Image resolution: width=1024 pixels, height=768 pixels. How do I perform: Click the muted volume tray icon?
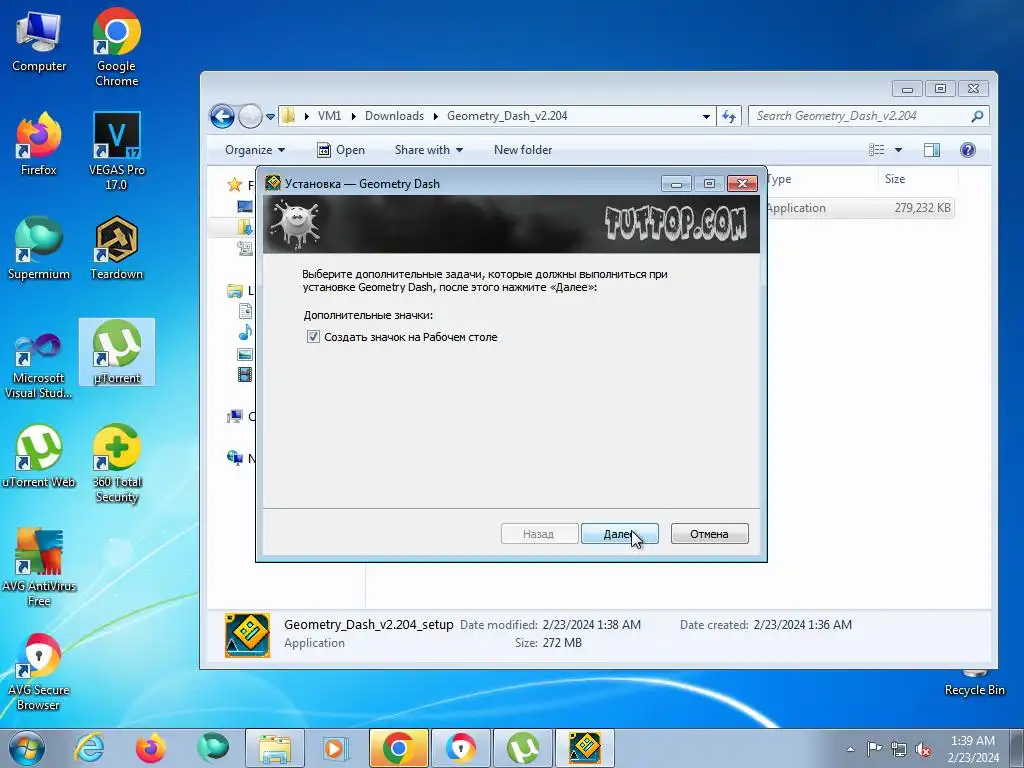tap(923, 749)
